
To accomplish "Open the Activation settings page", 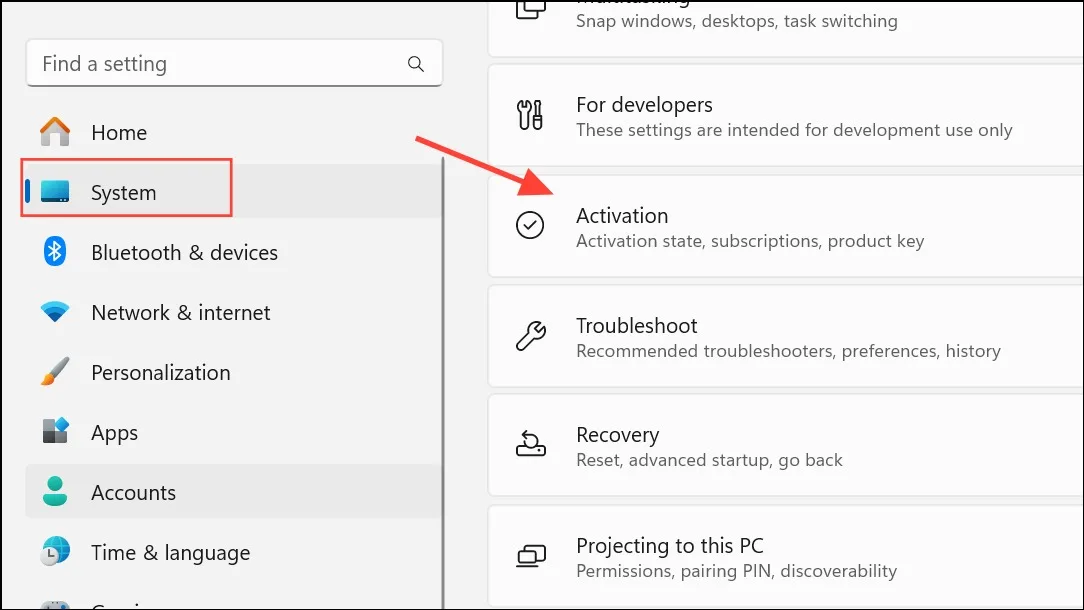I will click(786, 226).
